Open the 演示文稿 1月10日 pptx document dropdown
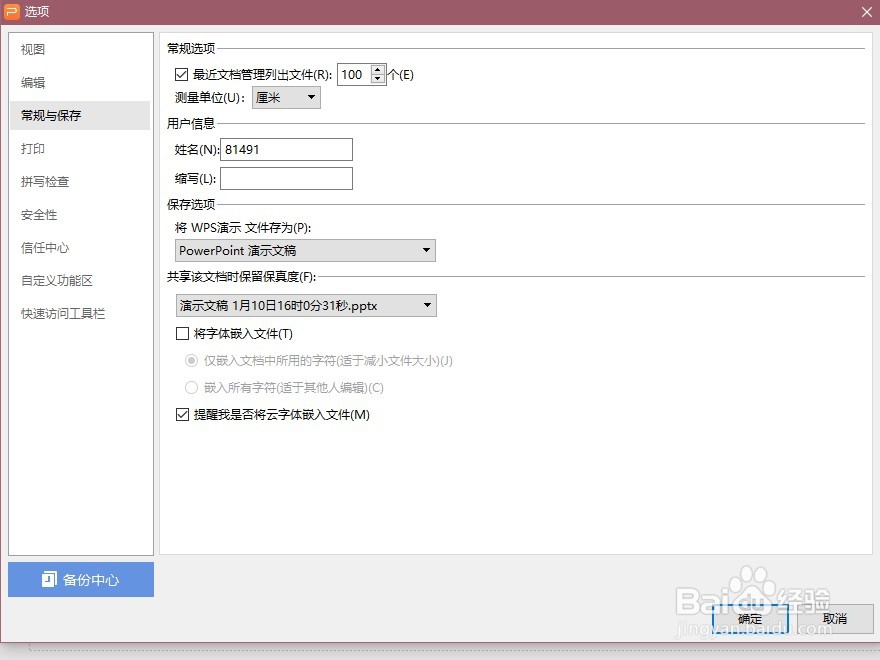This screenshot has width=880, height=660. pos(306,306)
